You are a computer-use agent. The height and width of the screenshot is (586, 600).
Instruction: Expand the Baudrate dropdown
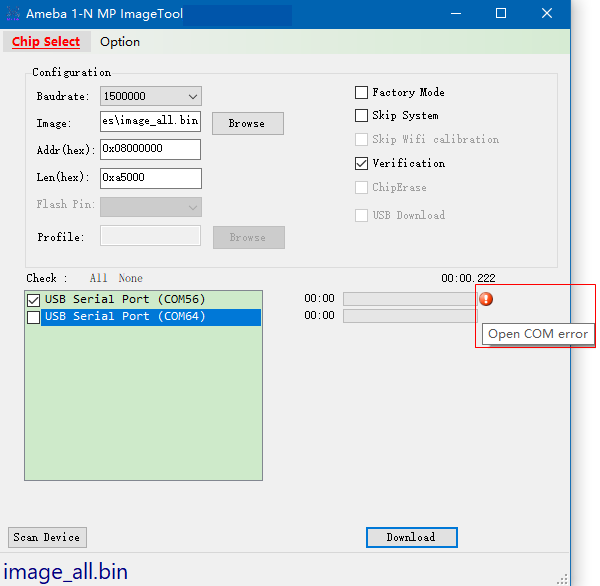[192, 96]
